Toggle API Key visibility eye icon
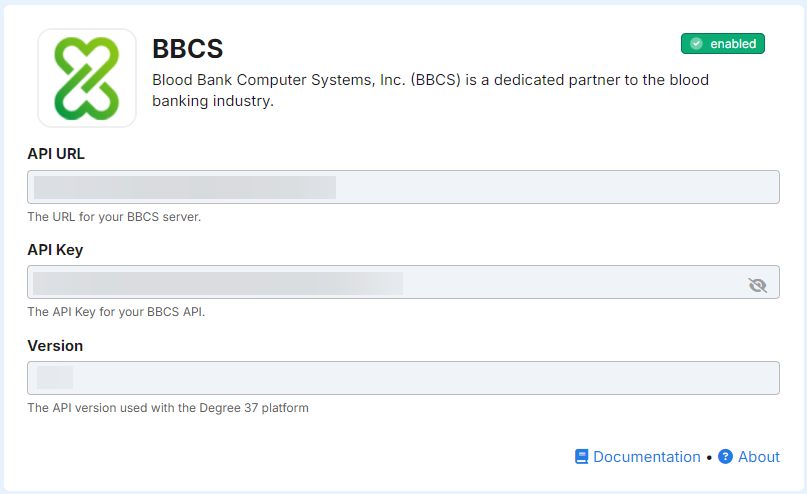 pyautogui.click(x=757, y=285)
